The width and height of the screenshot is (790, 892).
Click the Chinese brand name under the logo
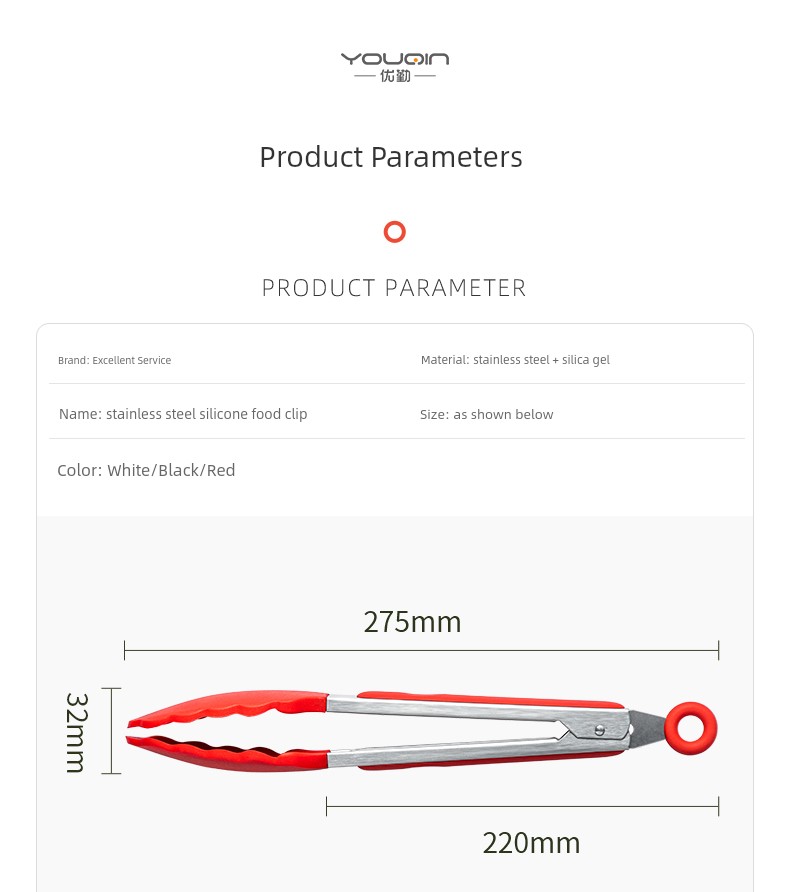click(395, 77)
